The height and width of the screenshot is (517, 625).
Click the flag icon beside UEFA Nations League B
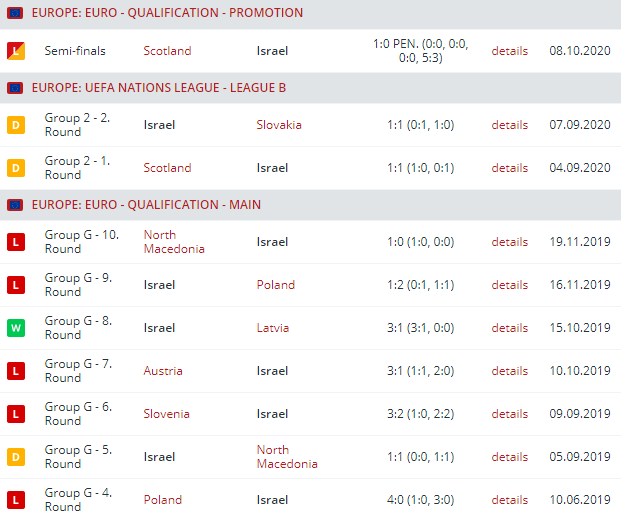point(15,88)
